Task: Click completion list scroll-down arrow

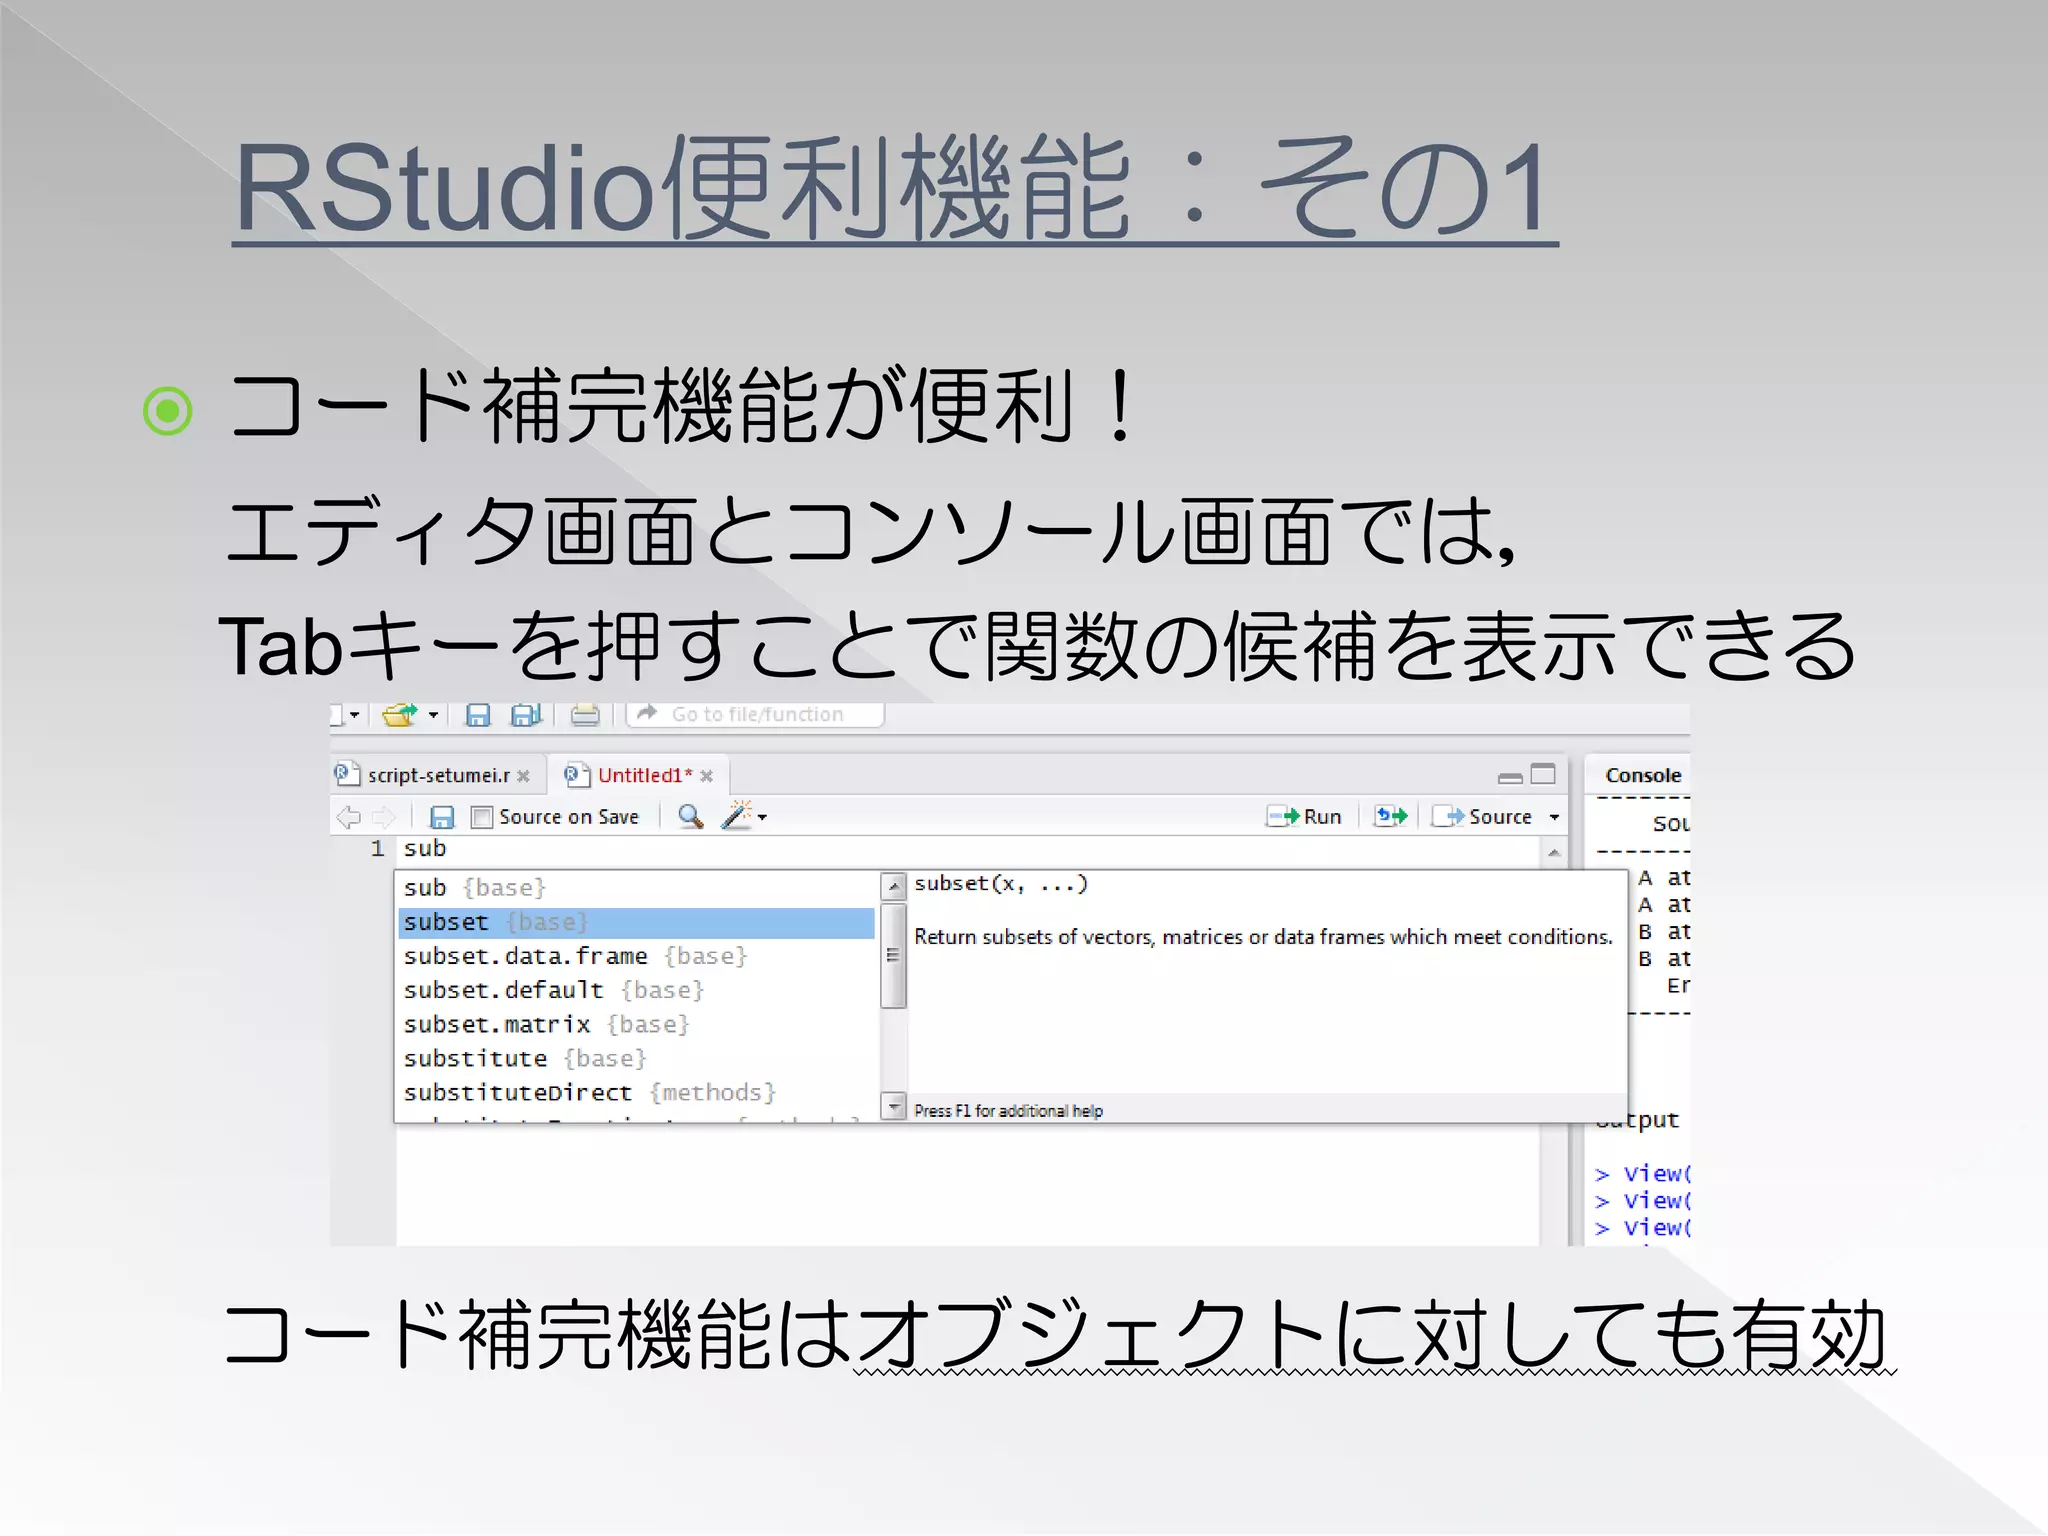Action: [x=893, y=1105]
